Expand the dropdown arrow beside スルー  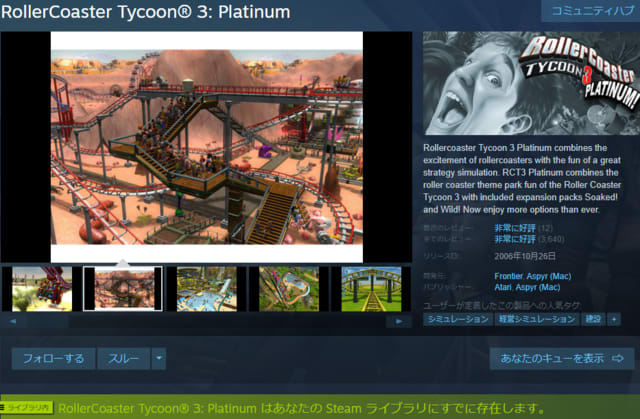(159, 359)
